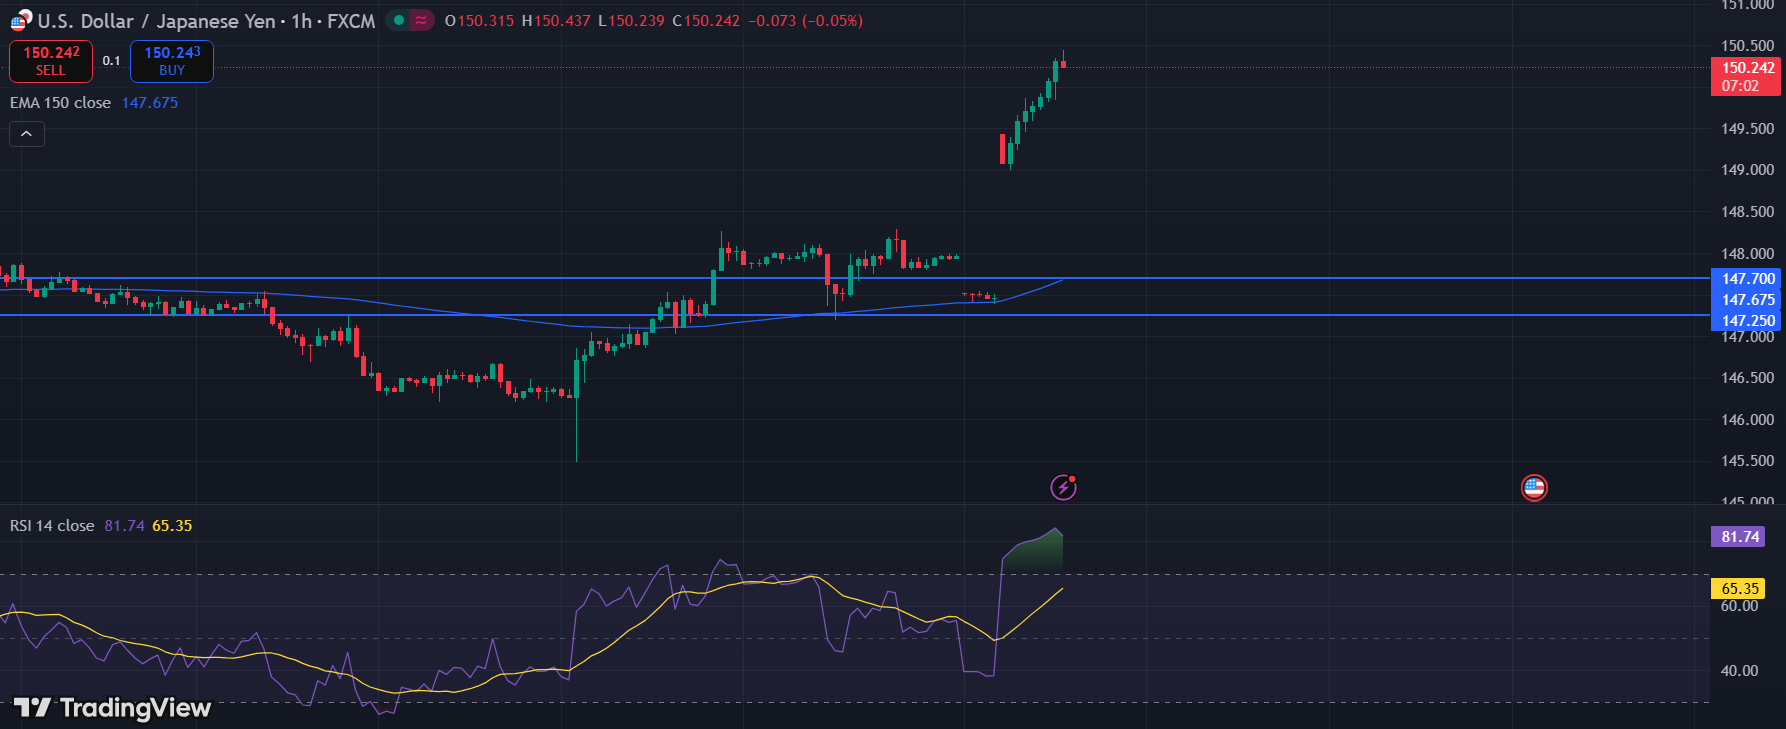This screenshot has height=729, width=1786.
Task: Click the blue EMA value 147.675 in legend
Action: point(150,103)
